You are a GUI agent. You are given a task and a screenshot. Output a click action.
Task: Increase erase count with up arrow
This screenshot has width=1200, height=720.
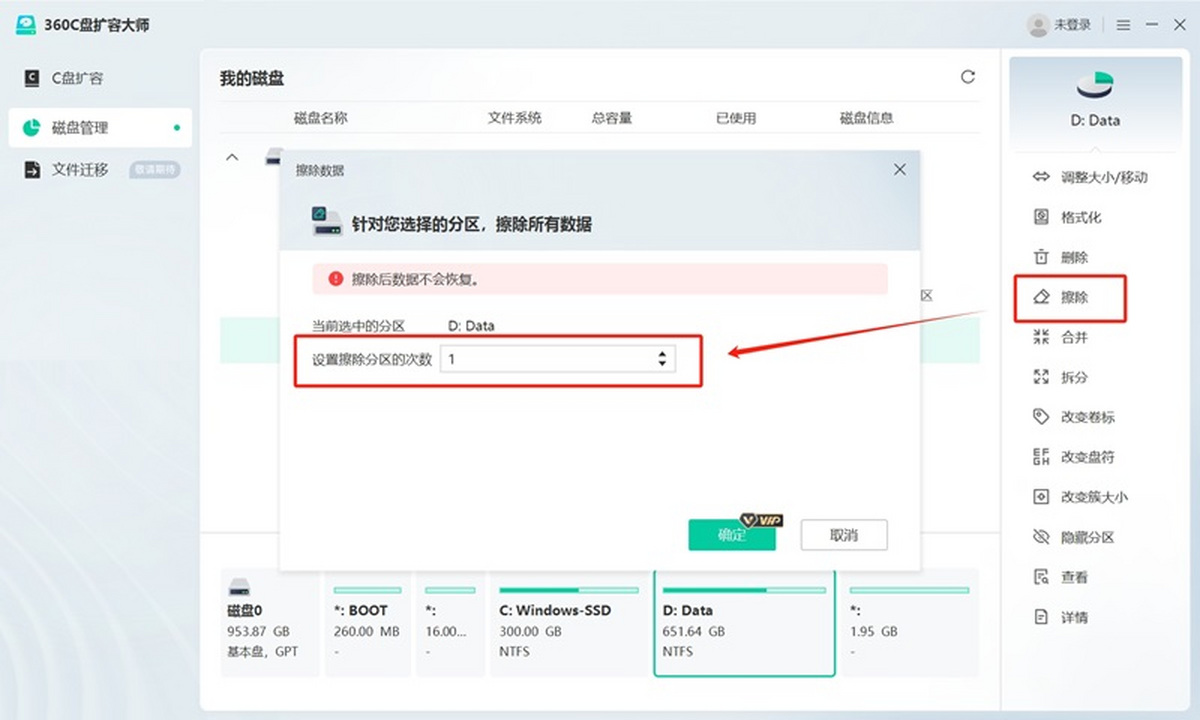(x=662, y=354)
